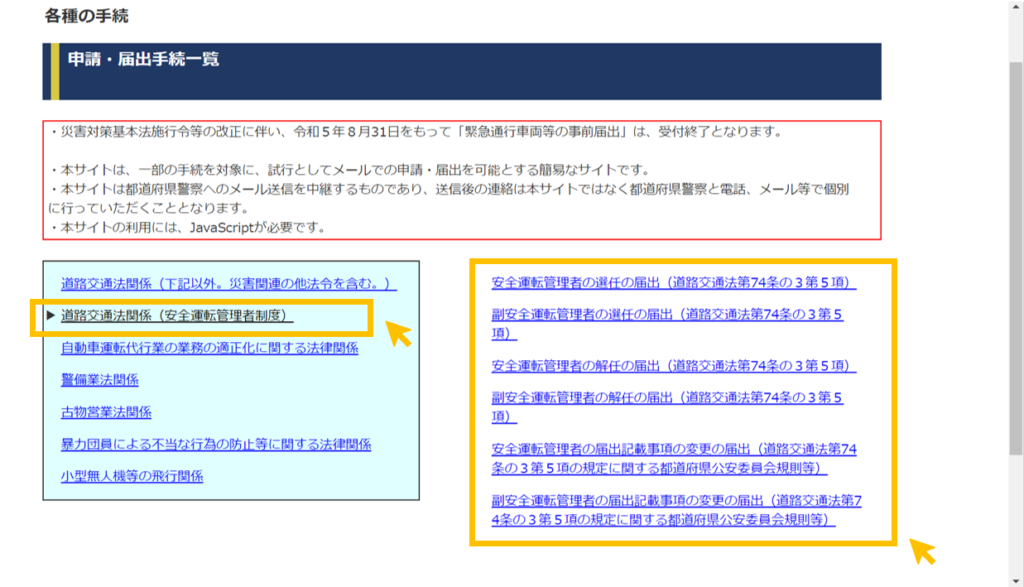Open 警備業法関係 link
Screen dimensions: 1024x587
99,380
